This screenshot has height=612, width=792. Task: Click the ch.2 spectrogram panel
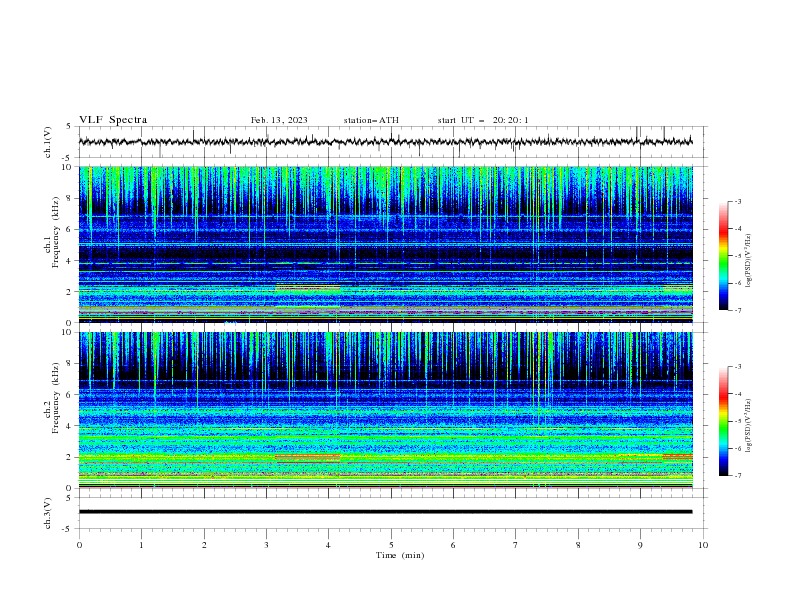click(385, 410)
